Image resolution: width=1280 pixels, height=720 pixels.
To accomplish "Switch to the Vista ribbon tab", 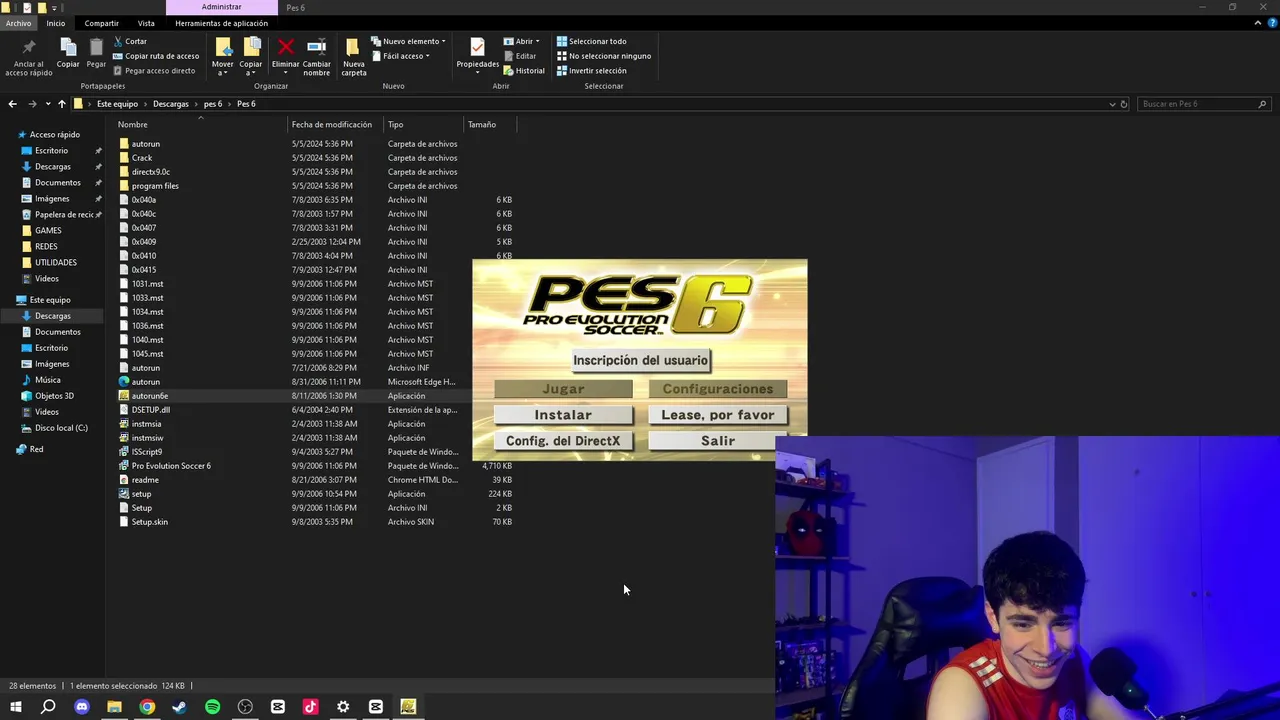I will (146, 23).
